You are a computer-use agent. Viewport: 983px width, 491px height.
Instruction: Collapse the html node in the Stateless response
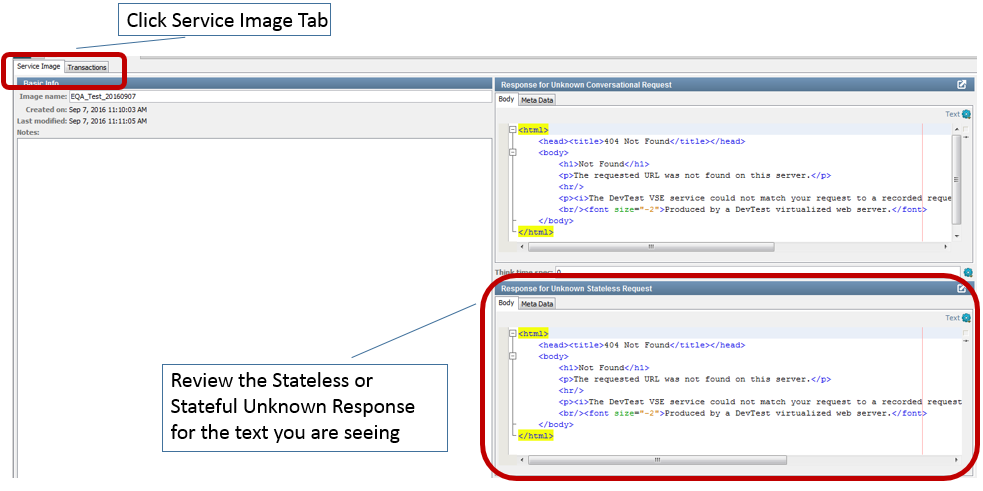coord(513,333)
